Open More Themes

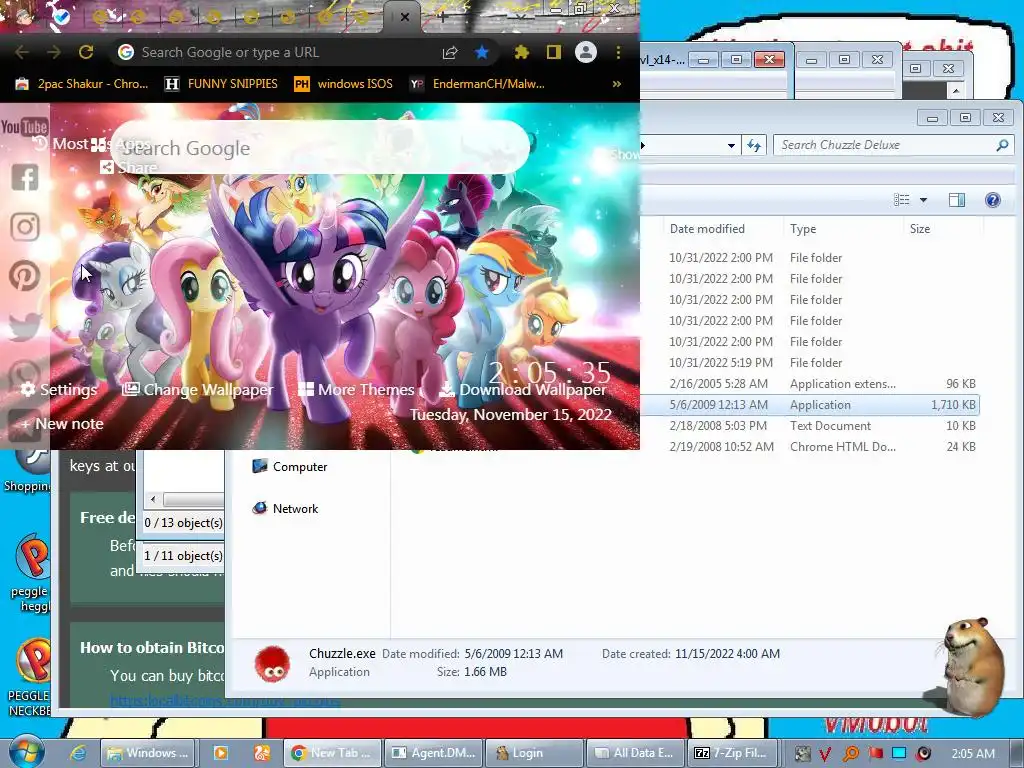pyautogui.click(x=357, y=390)
